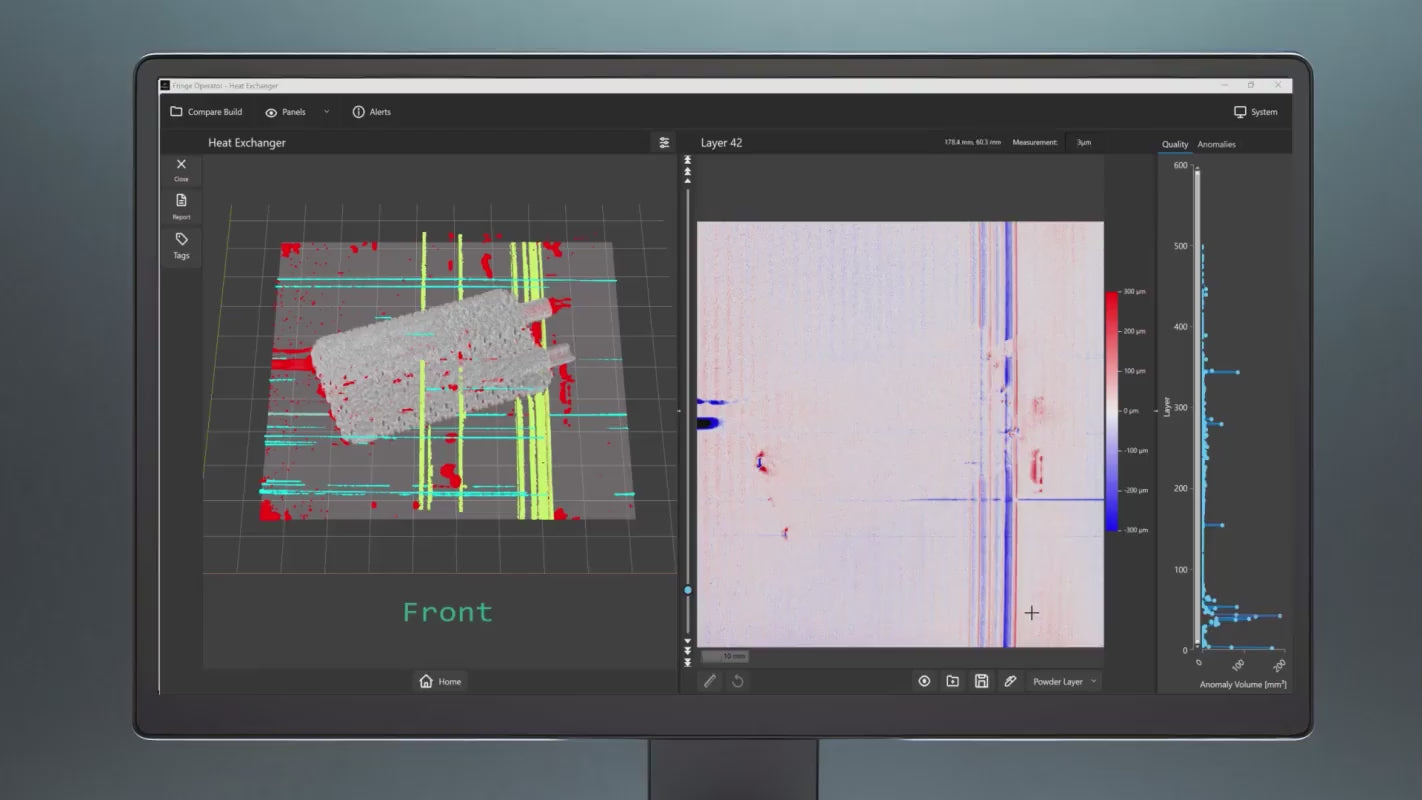Save the layer image with disk icon
Image resolution: width=1422 pixels, height=800 pixels.
tap(982, 681)
